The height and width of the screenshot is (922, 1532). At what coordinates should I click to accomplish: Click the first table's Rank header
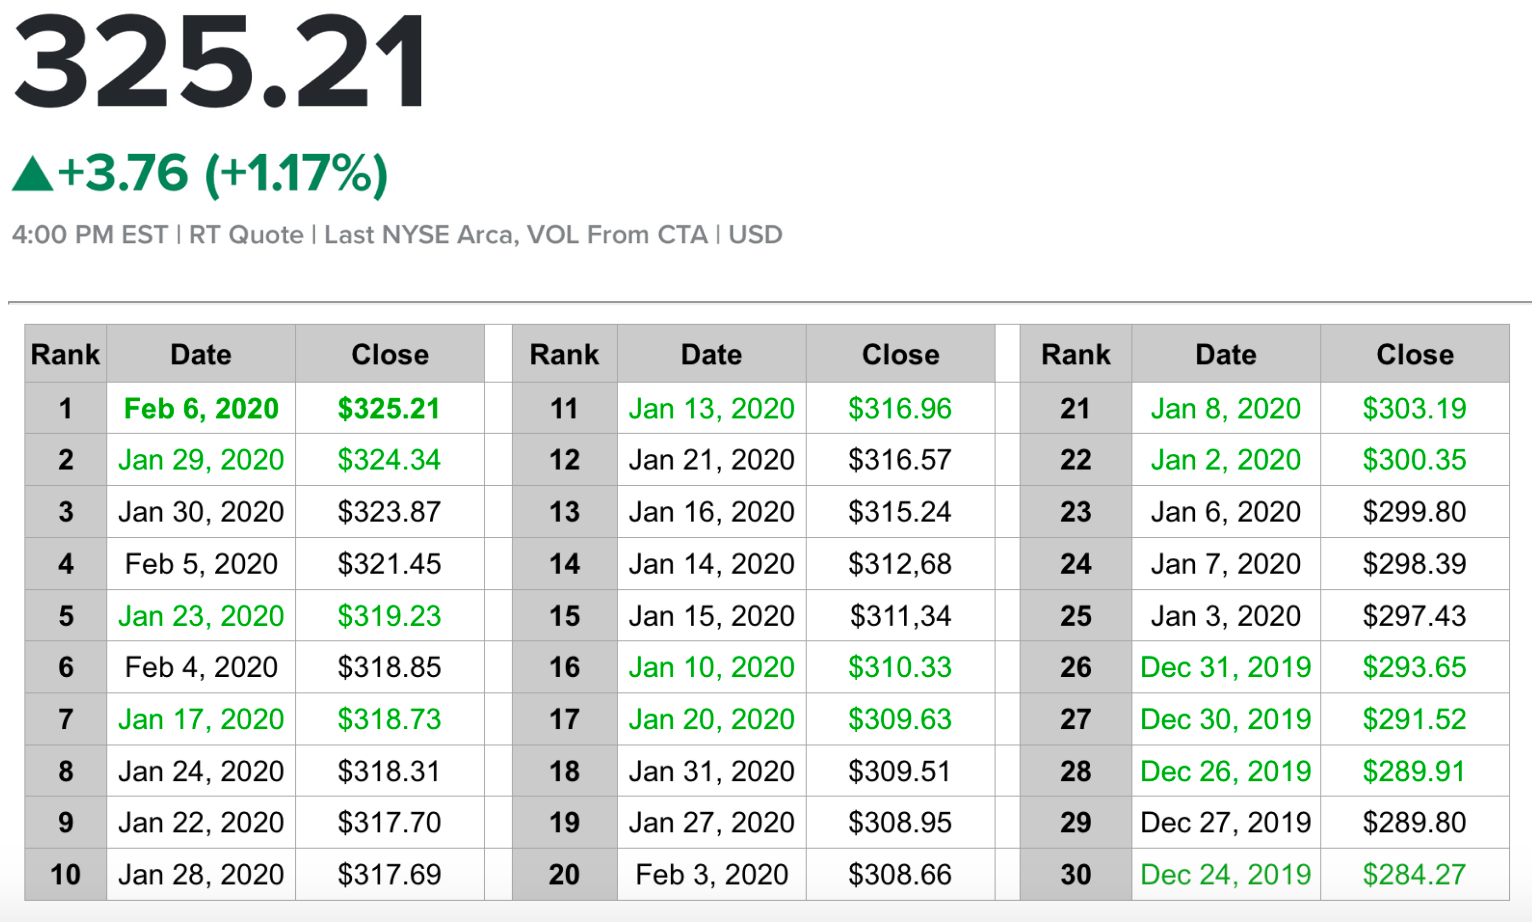tap(66, 354)
